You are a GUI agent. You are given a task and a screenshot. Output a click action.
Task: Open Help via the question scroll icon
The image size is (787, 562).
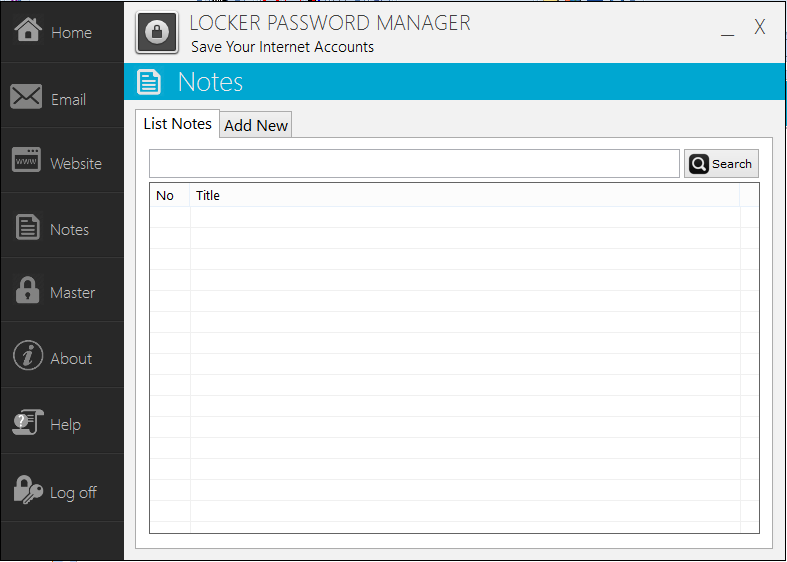[x=27, y=422]
